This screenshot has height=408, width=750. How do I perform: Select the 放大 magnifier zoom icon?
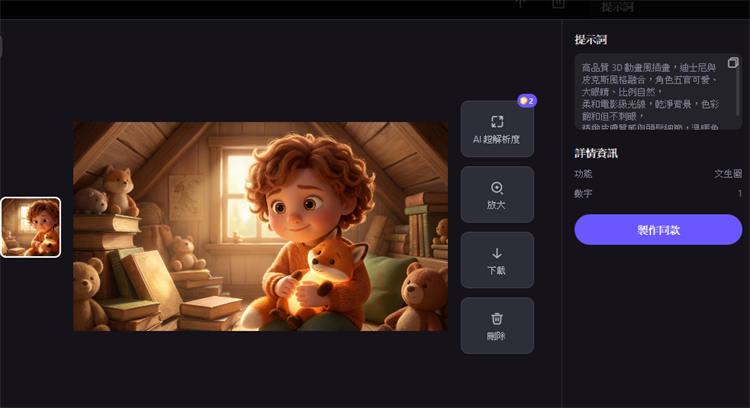pyautogui.click(x=497, y=188)
